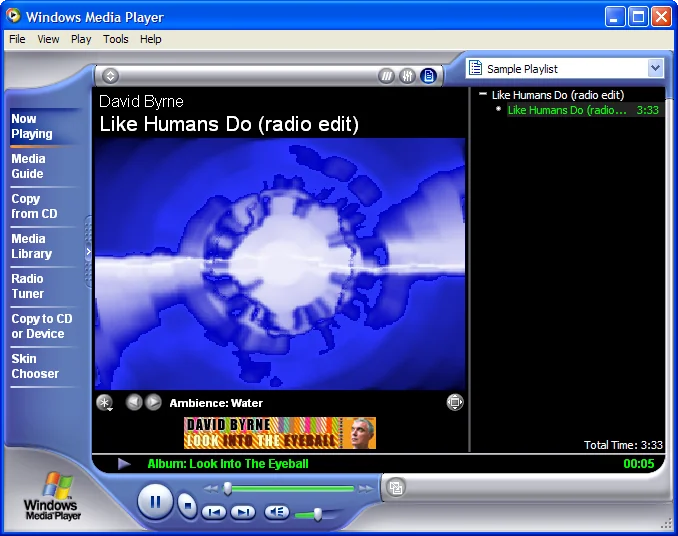This screenshot has height=536, width=678.
Task: Open the Help menu
Action: [150, 39]
